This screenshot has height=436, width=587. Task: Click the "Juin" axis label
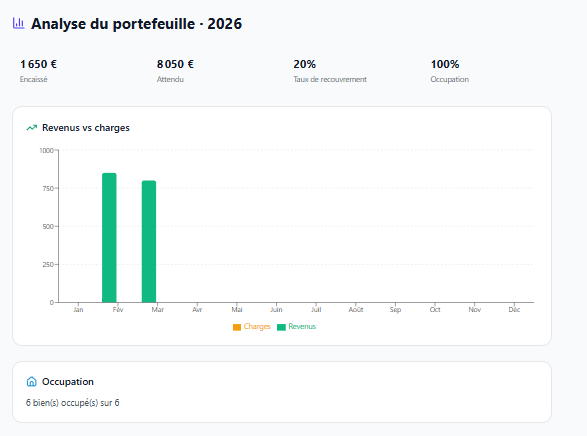point(276,310)
